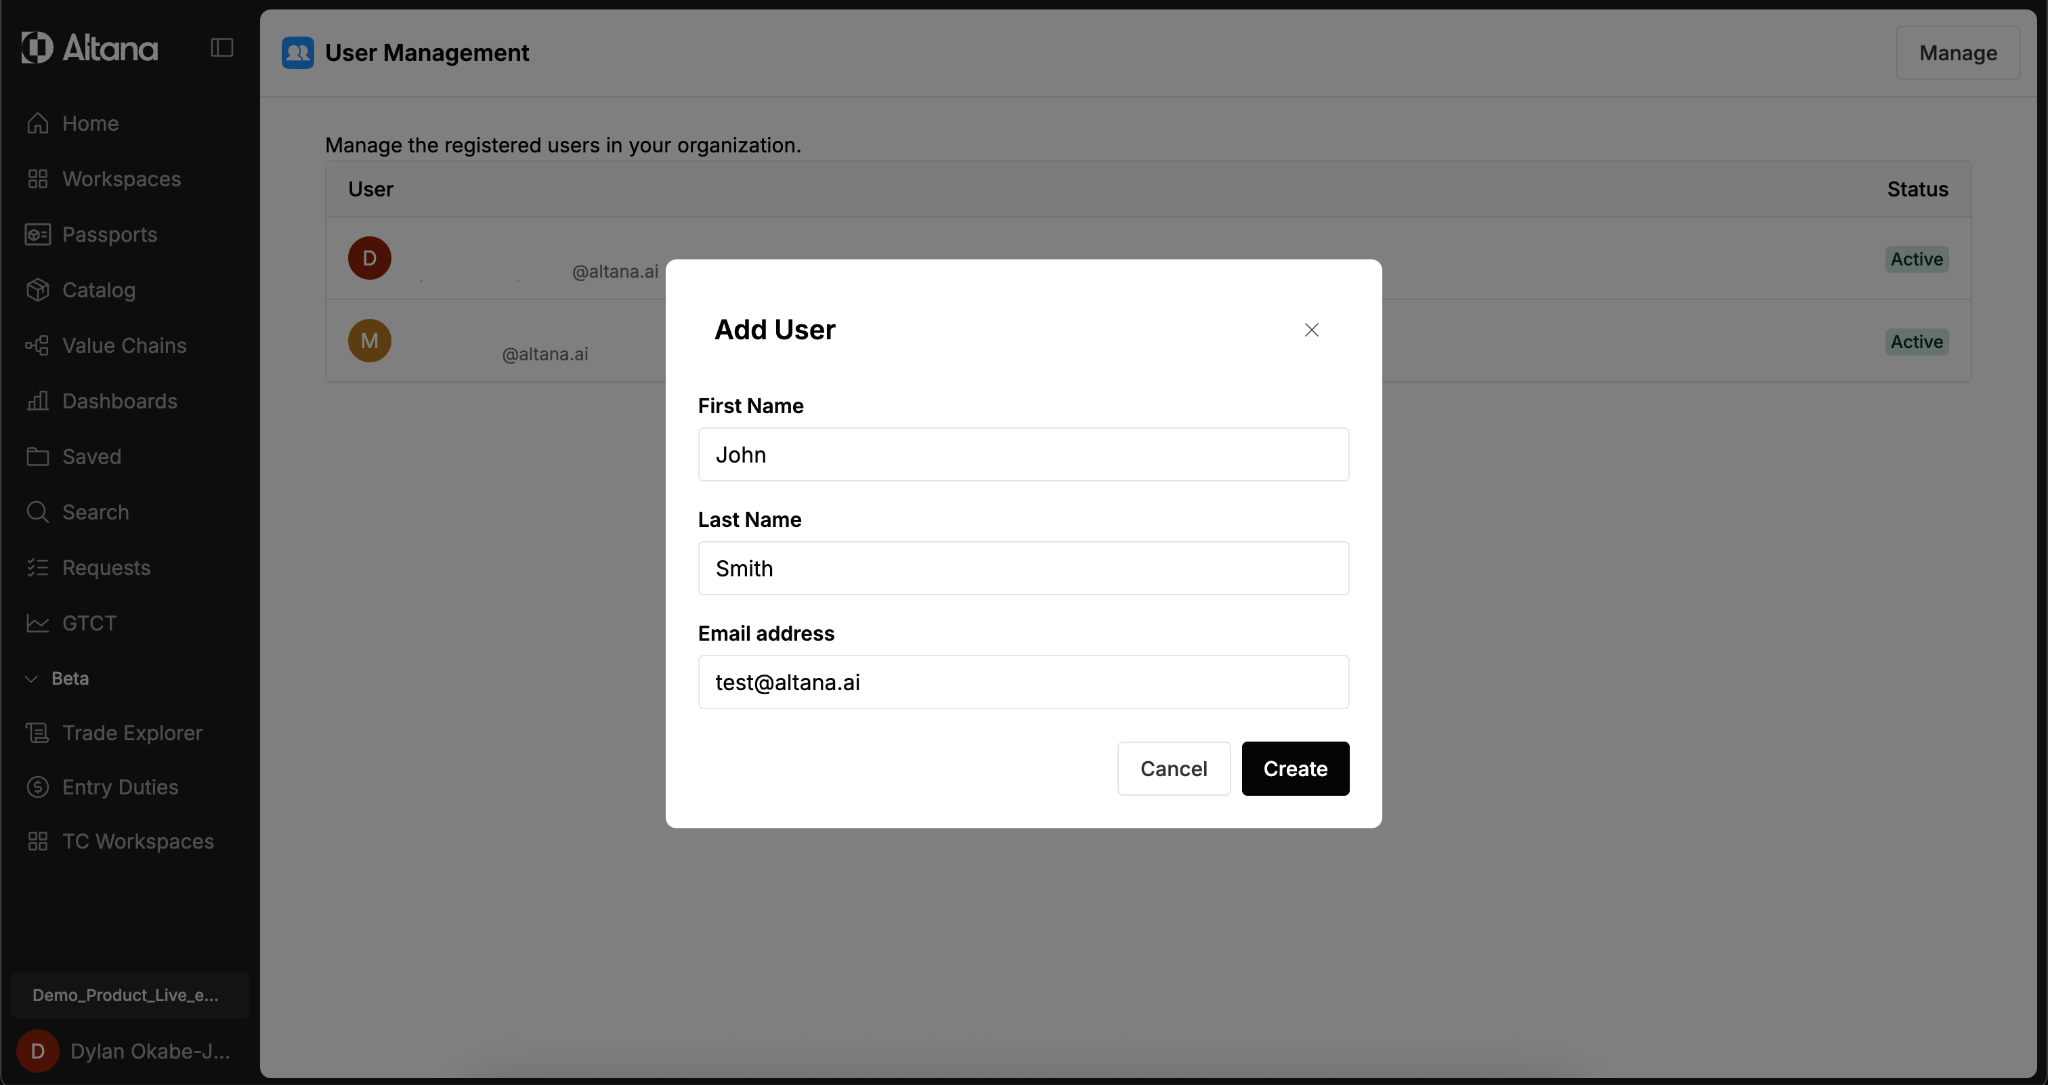Click the User column header
Viewport: 2048px width, 1085px height.
tap(370, 189)
